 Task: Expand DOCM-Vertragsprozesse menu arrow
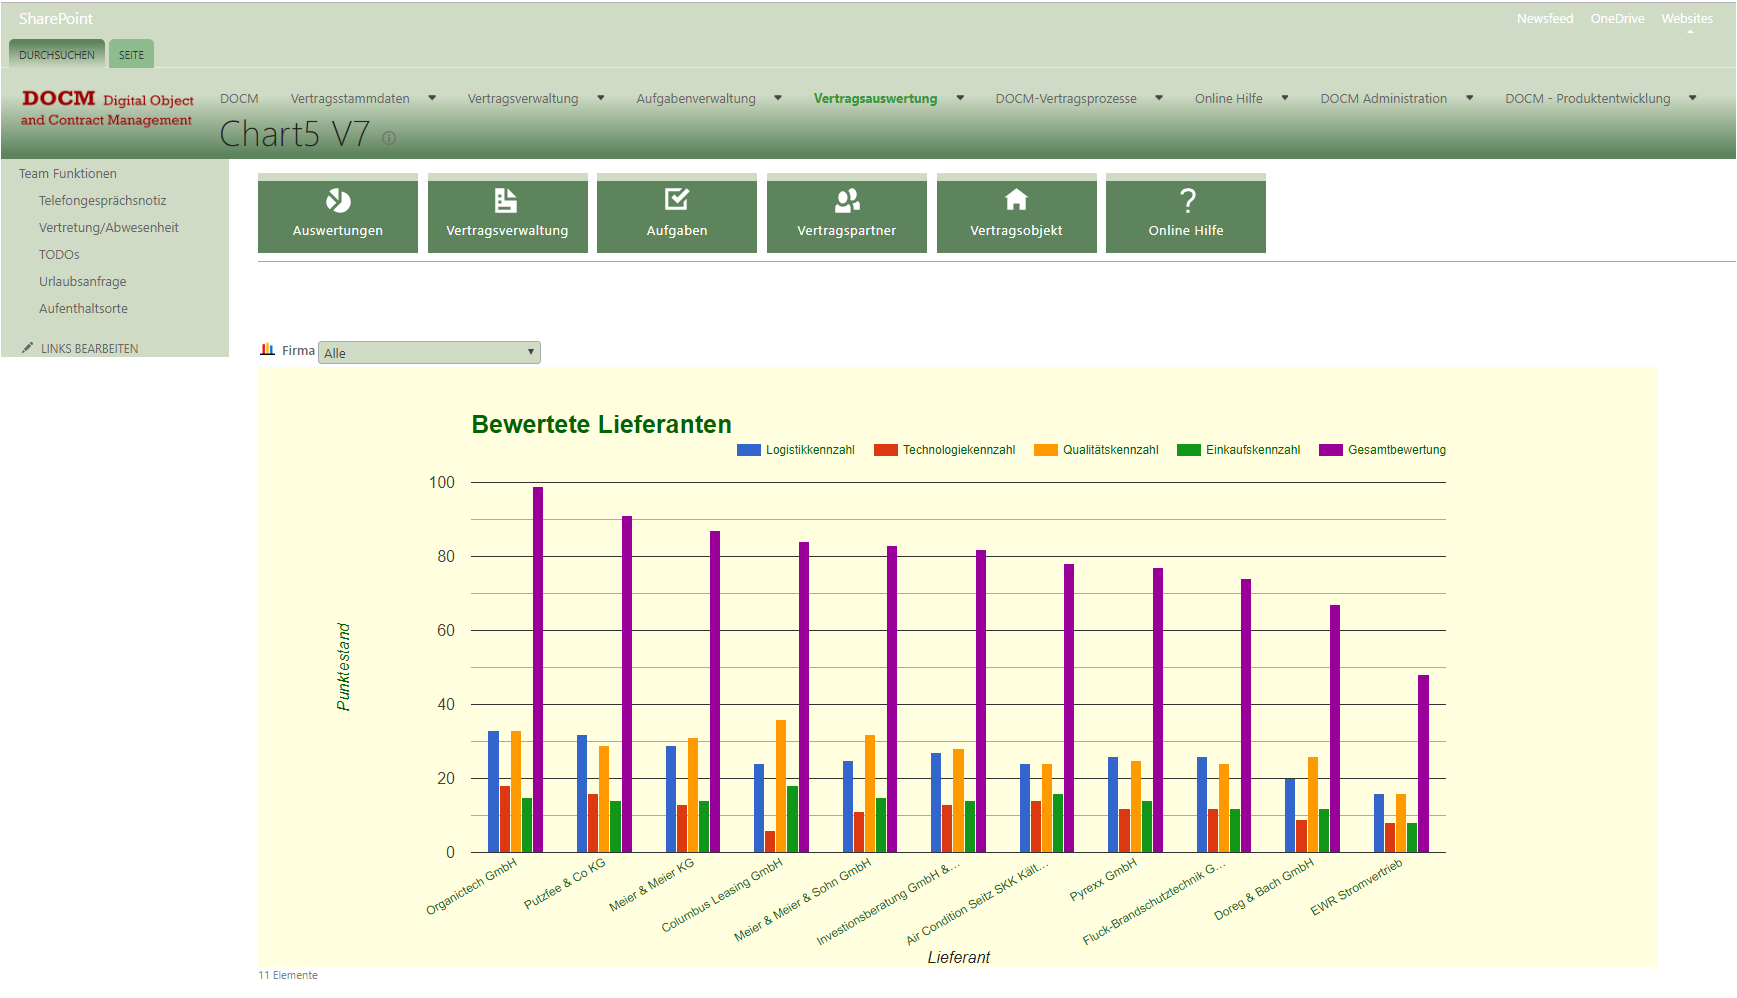click(x=1159, y=98)
